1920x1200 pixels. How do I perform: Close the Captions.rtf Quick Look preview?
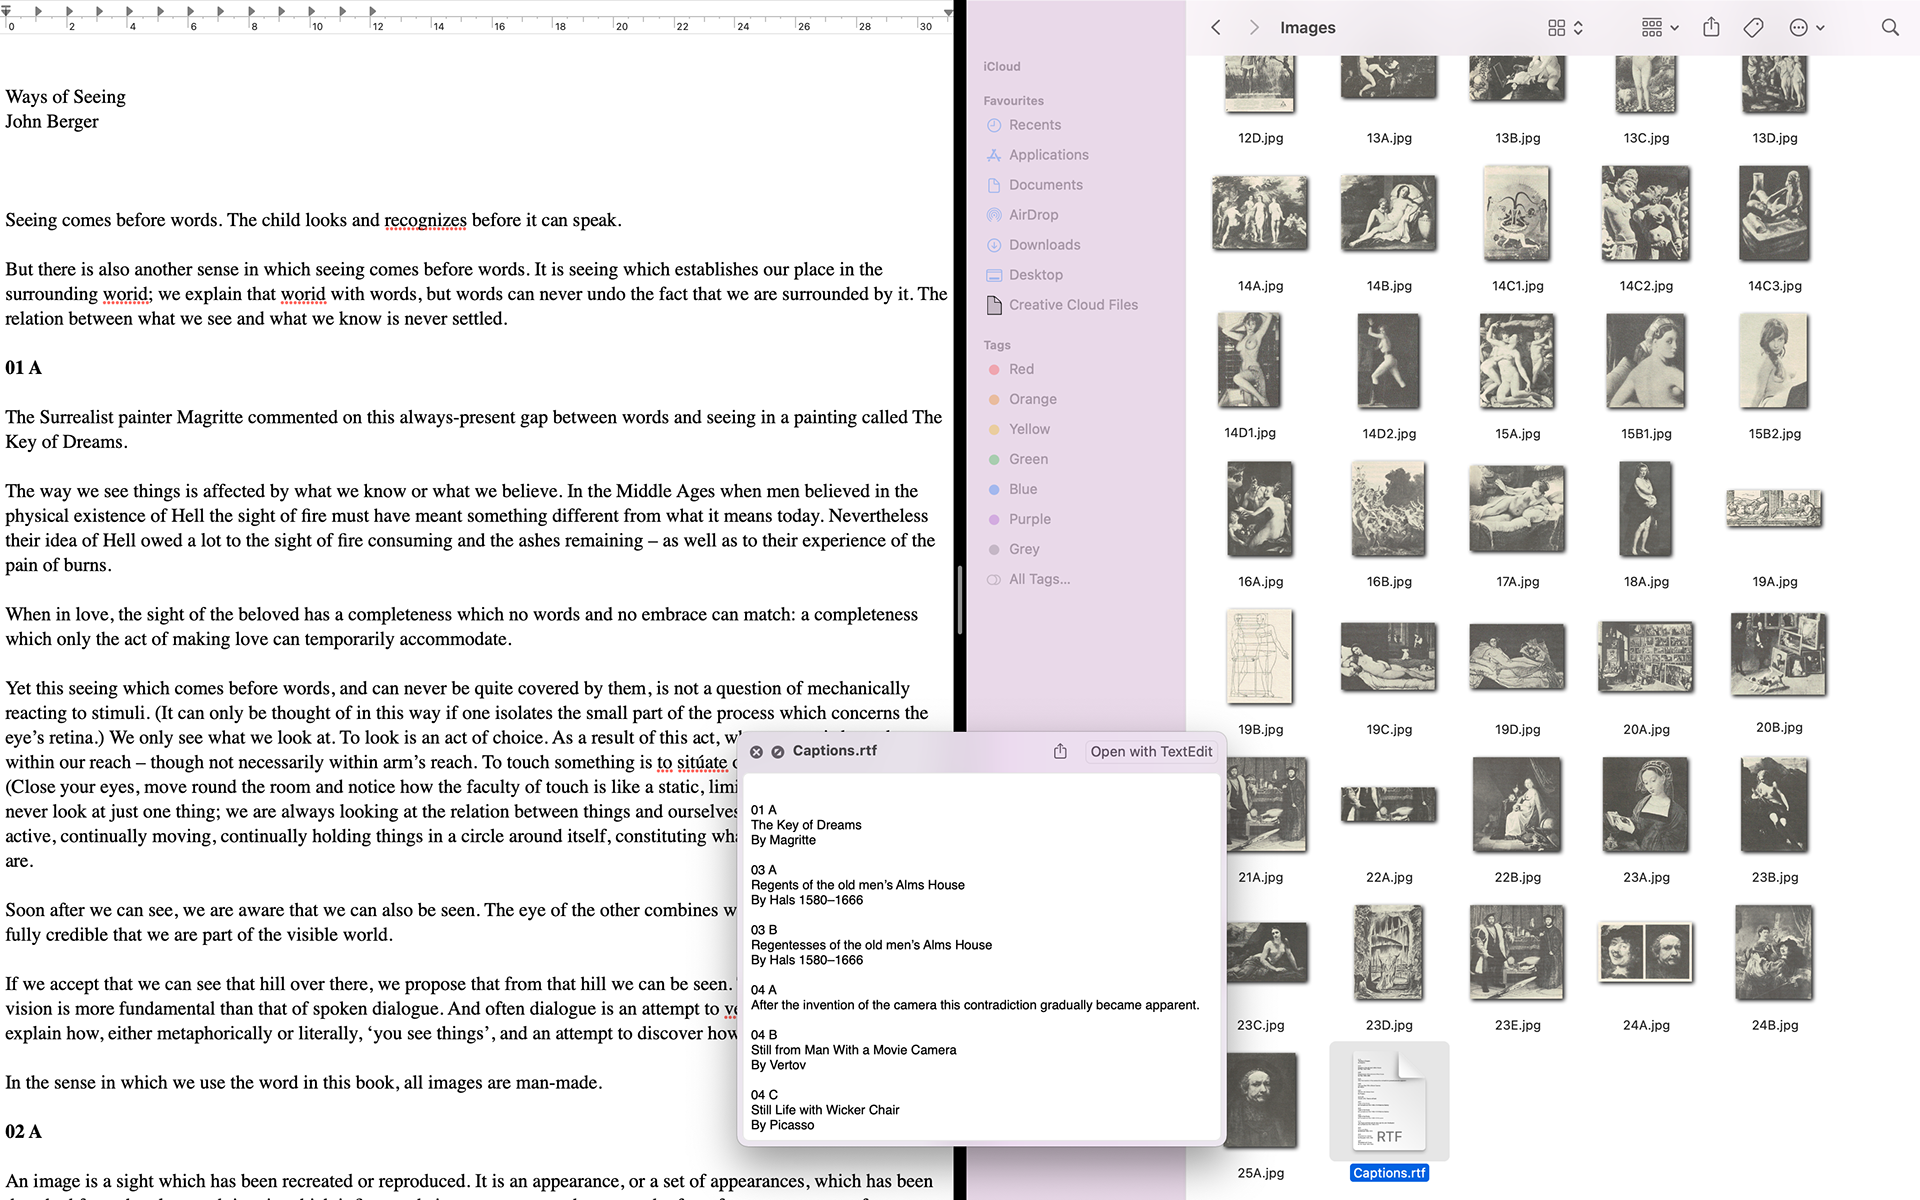(756, 752)
